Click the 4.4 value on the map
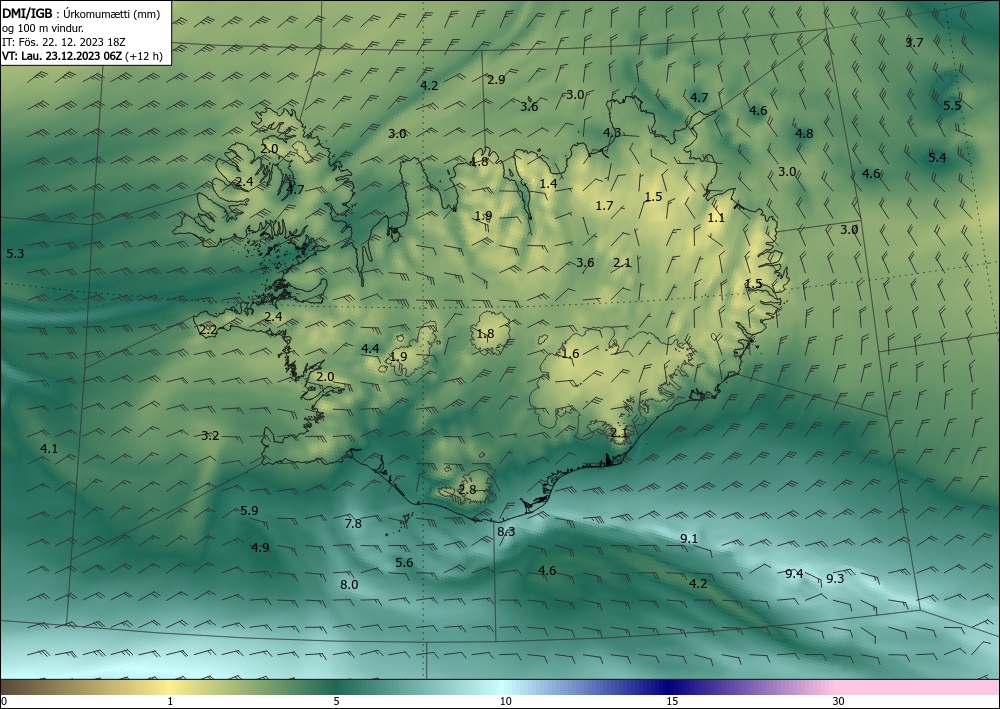1000x709 pixels. click(x=371, y=348)
